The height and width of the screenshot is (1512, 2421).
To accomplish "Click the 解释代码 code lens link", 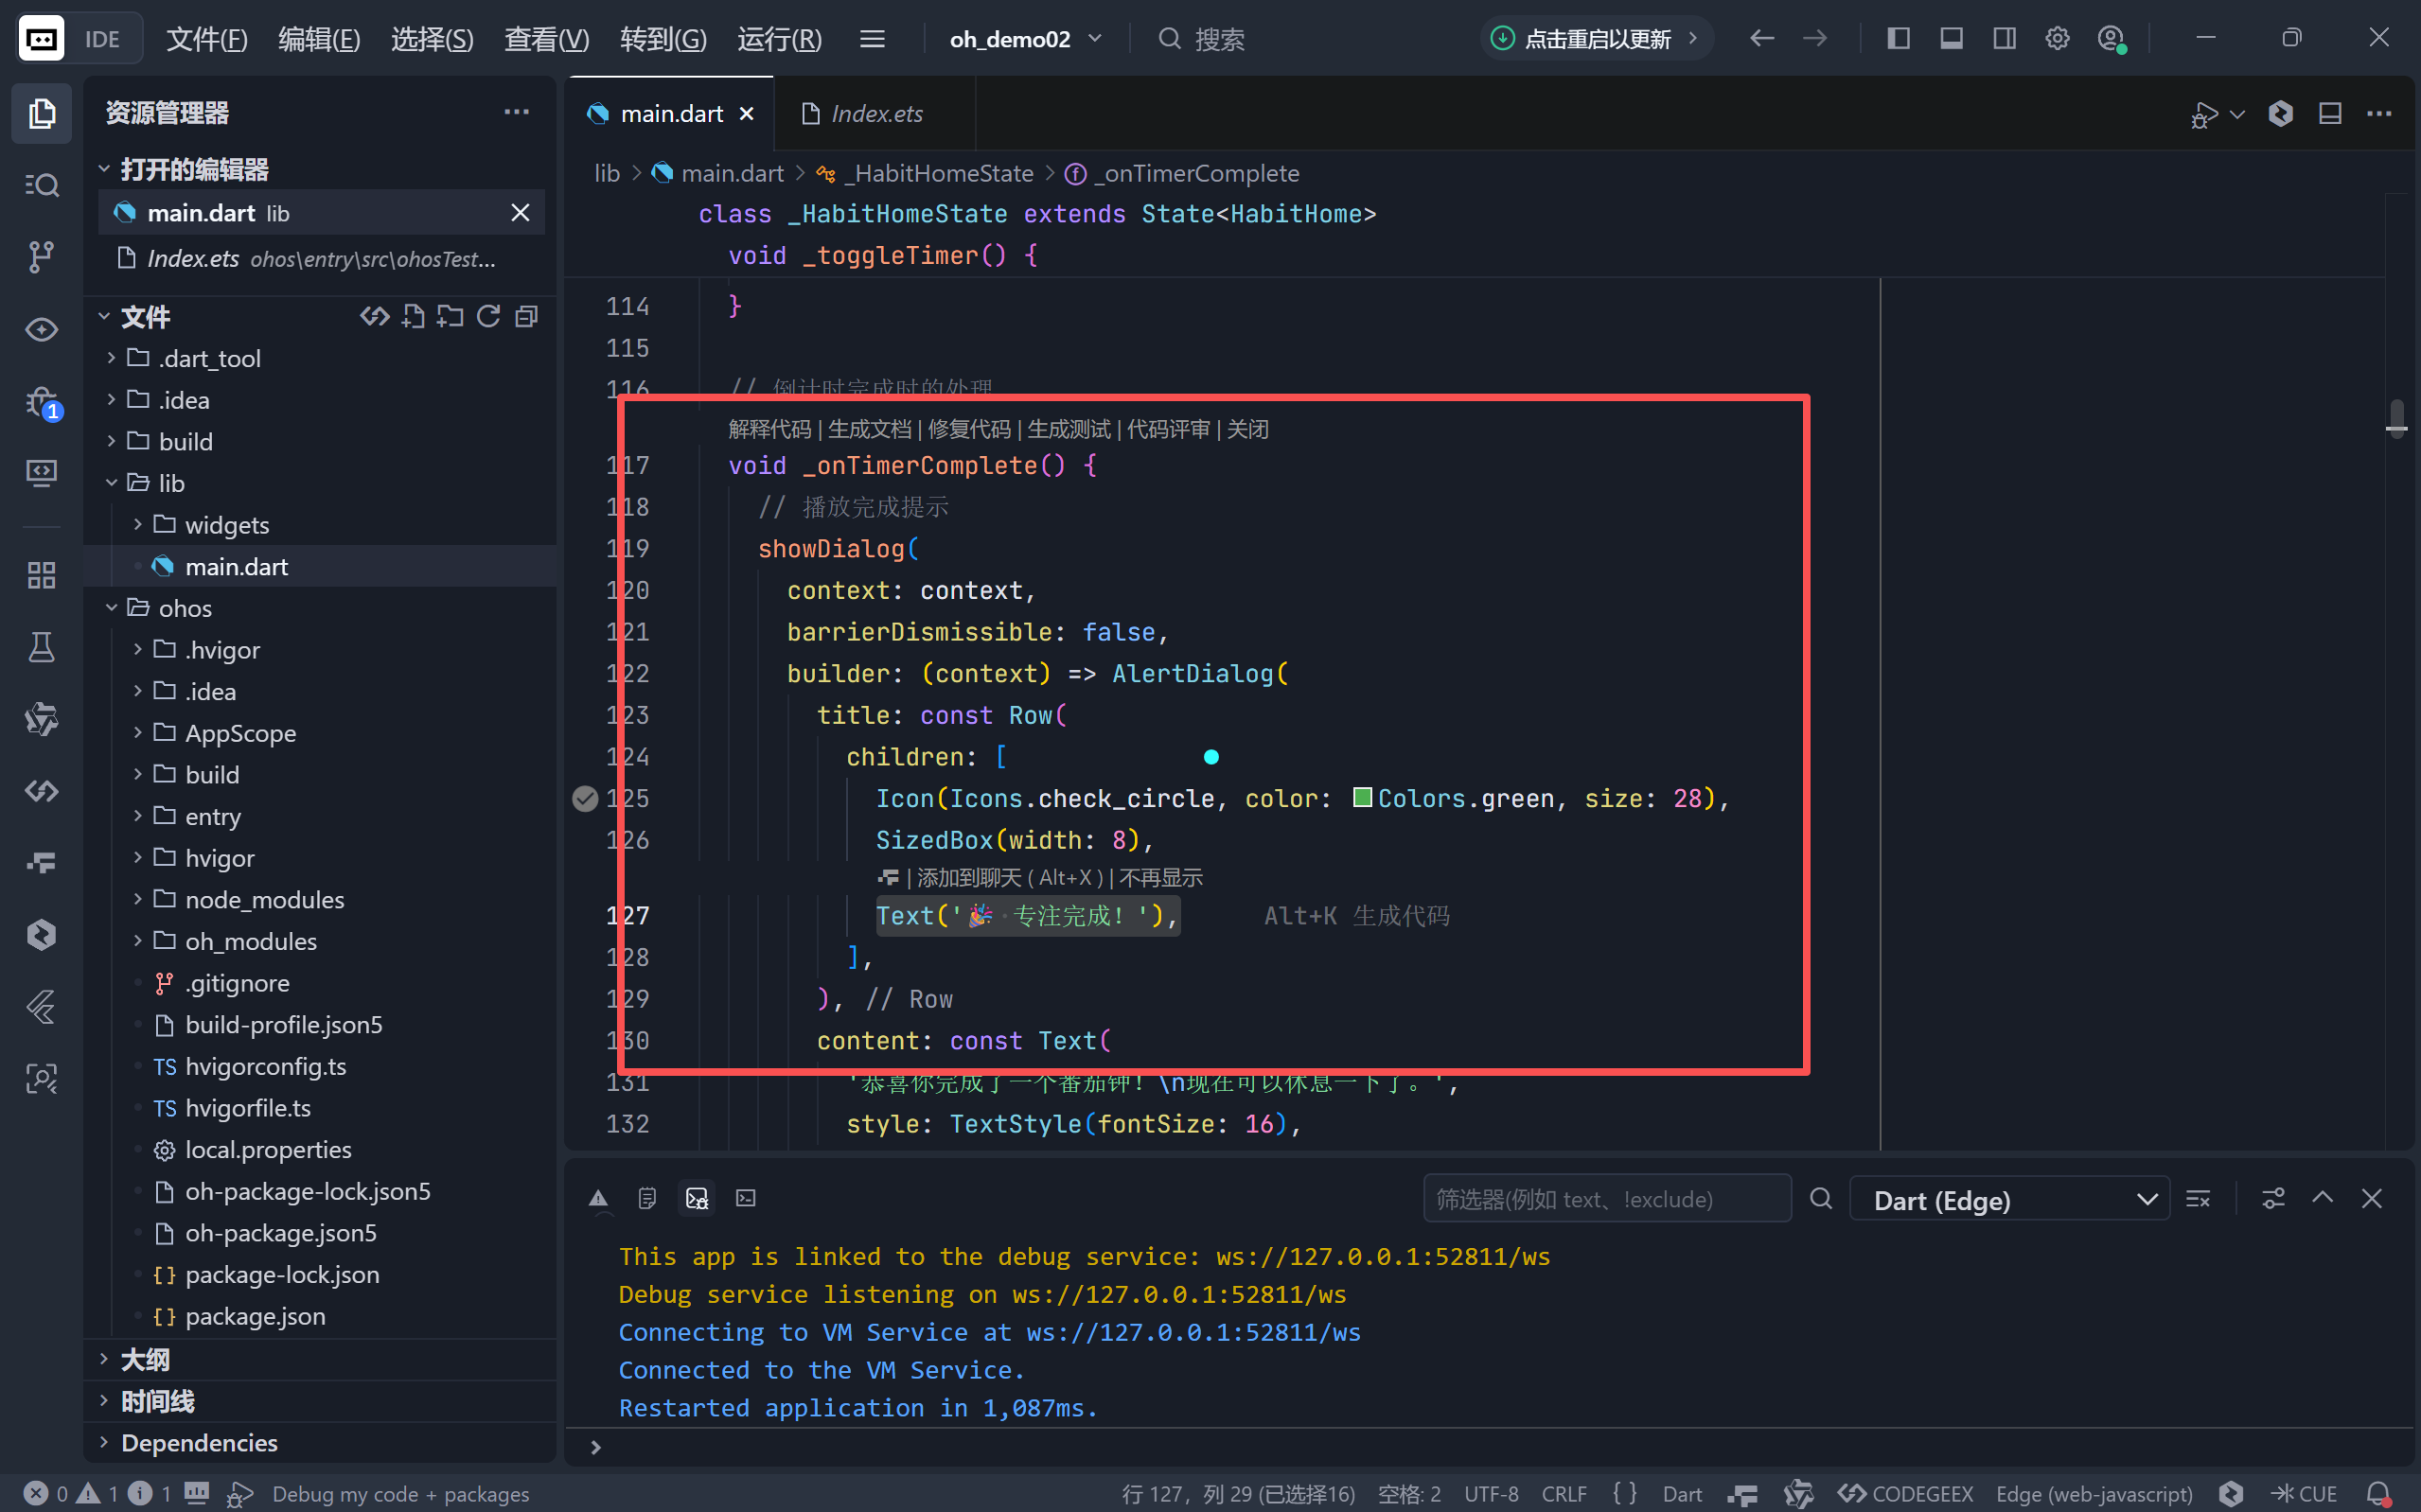I will coord(769,429).
